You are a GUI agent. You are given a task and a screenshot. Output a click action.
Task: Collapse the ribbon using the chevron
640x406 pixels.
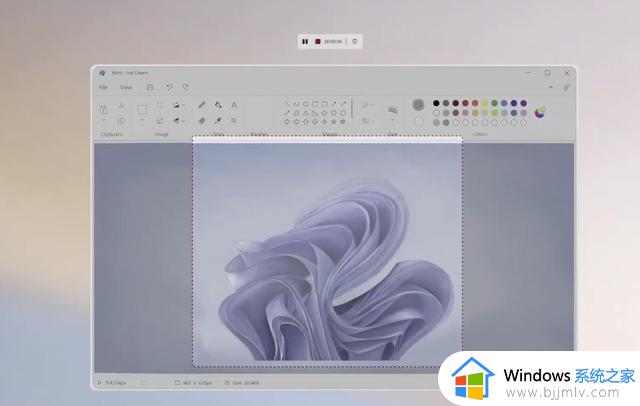pos(551,87)
